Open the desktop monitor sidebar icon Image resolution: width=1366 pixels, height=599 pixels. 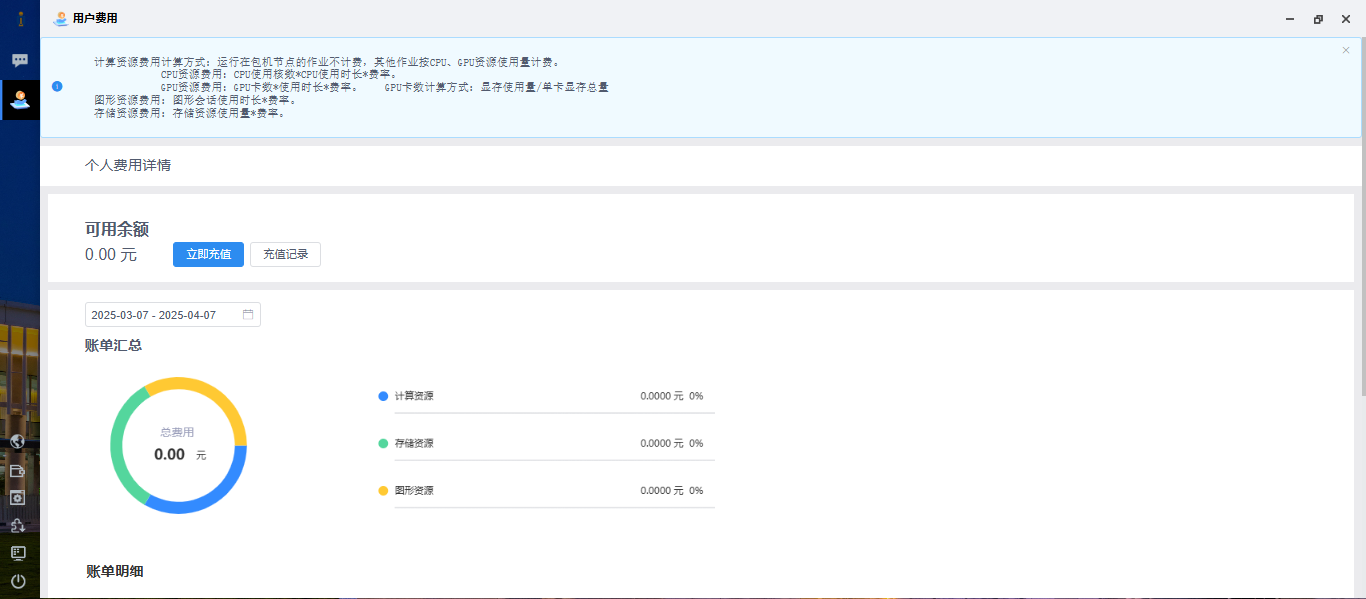point(18,553)
